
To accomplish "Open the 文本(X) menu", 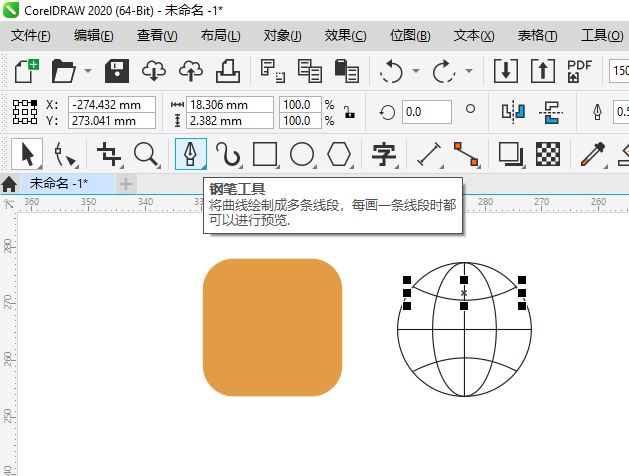I will click(474, 36).
